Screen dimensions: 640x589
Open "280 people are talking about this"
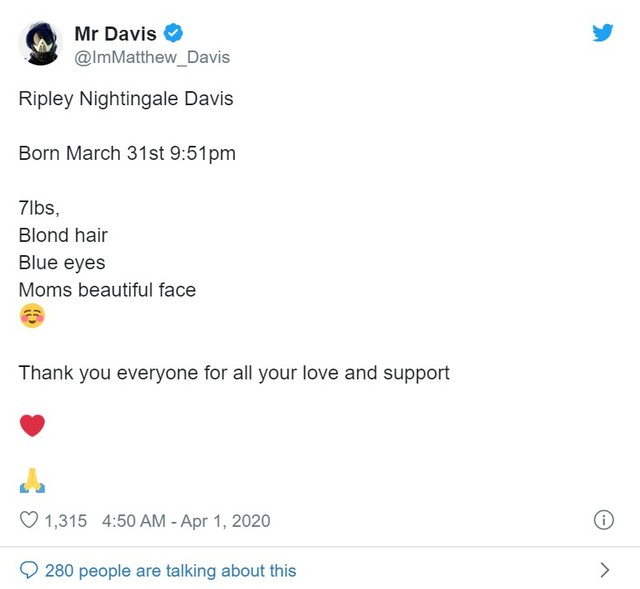coord(170,570)
